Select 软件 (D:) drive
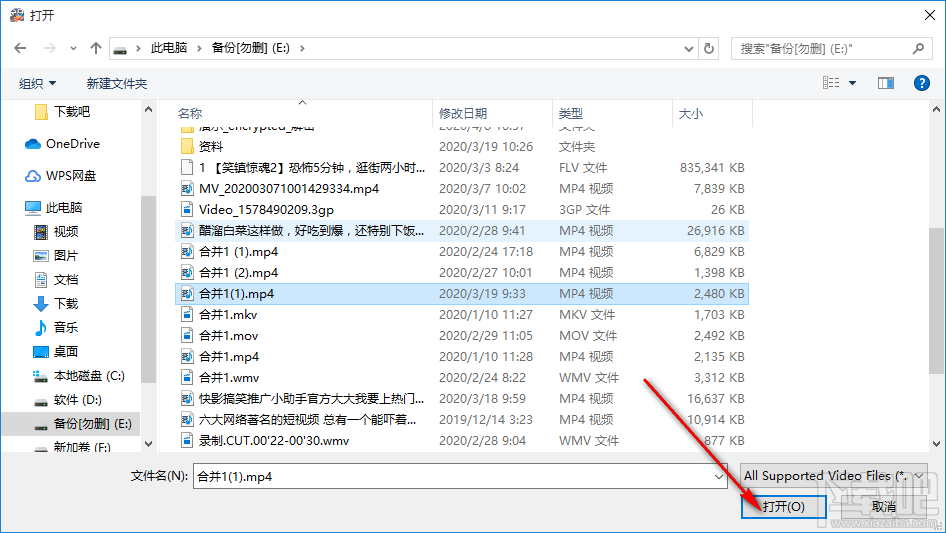Screen dimensions: 946x533 click(x=68, y=400)
